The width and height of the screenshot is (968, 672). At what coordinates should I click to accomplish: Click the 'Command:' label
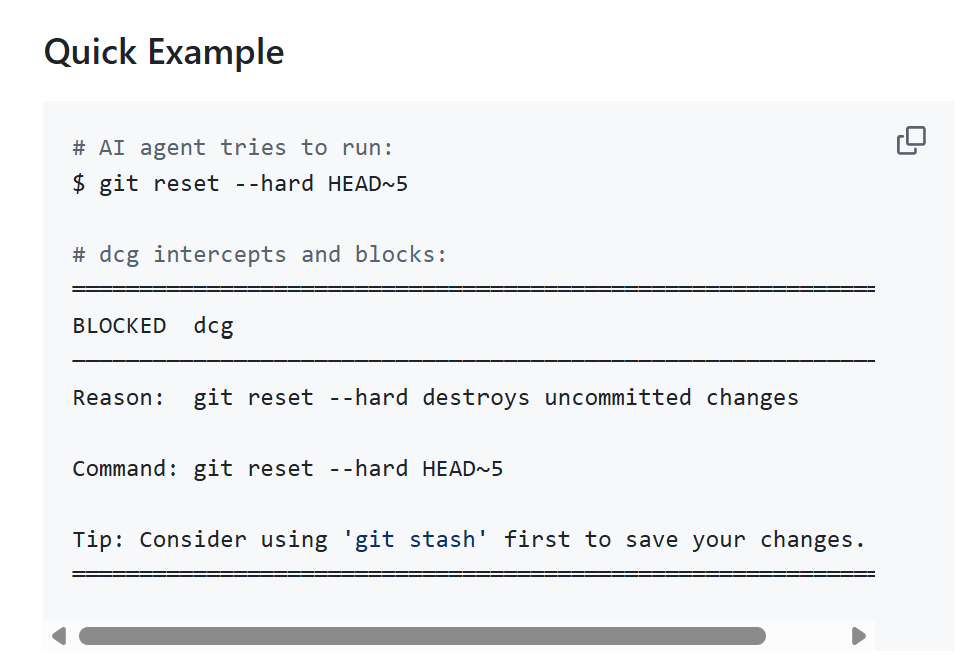(125, 468)
